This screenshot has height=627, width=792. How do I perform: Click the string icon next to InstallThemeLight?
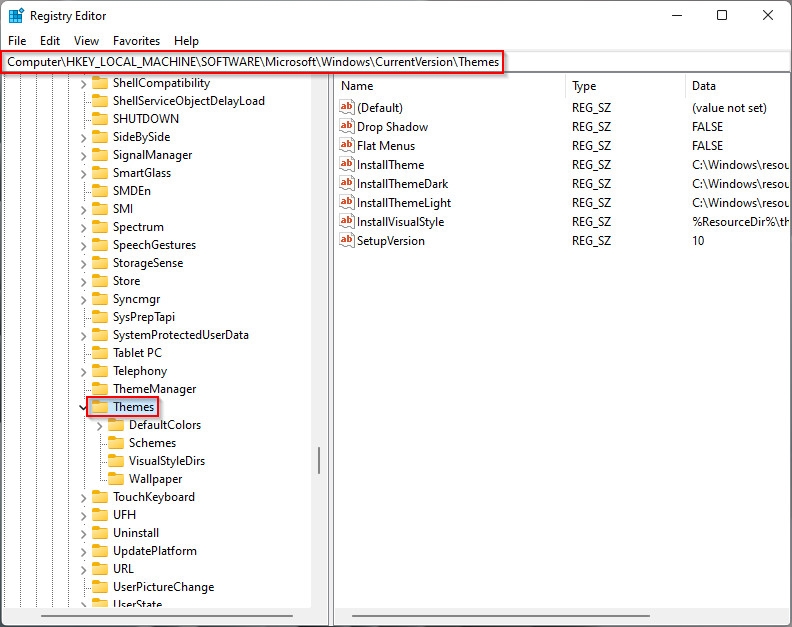pos(346,202)
